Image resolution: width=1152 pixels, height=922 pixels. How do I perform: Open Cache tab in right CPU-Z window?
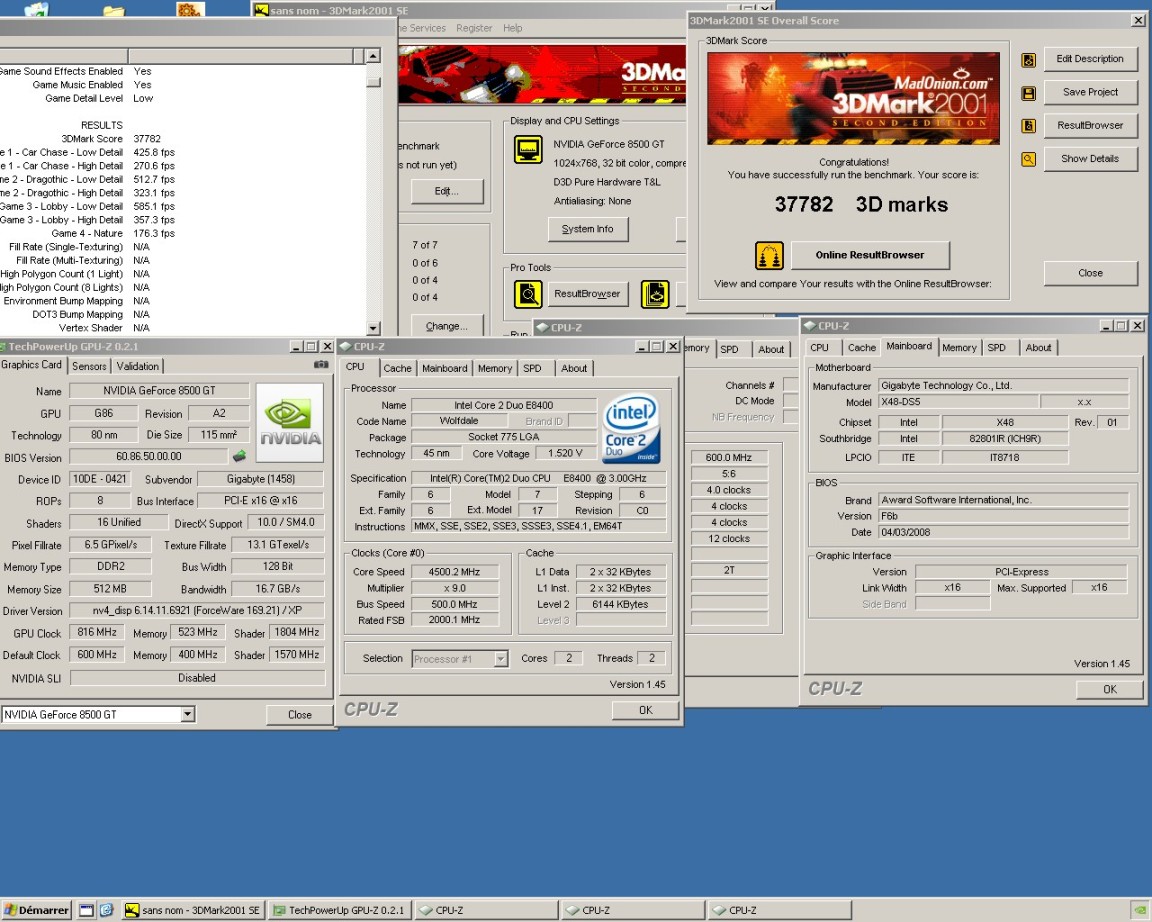pyautogui.click(x=862, y=347)
